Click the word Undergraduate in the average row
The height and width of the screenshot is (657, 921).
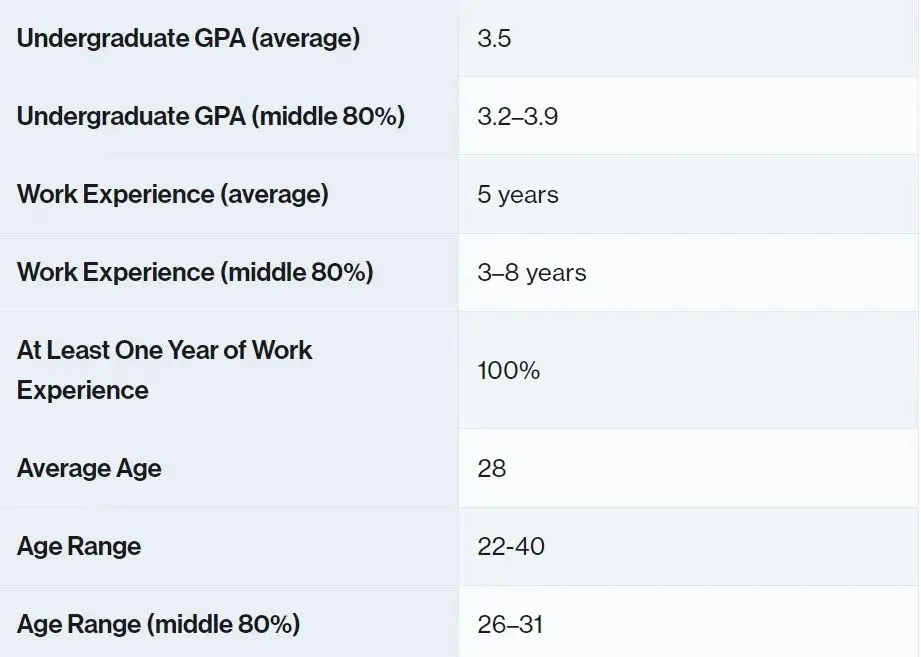pyautogui.click(x=102, y=39)
